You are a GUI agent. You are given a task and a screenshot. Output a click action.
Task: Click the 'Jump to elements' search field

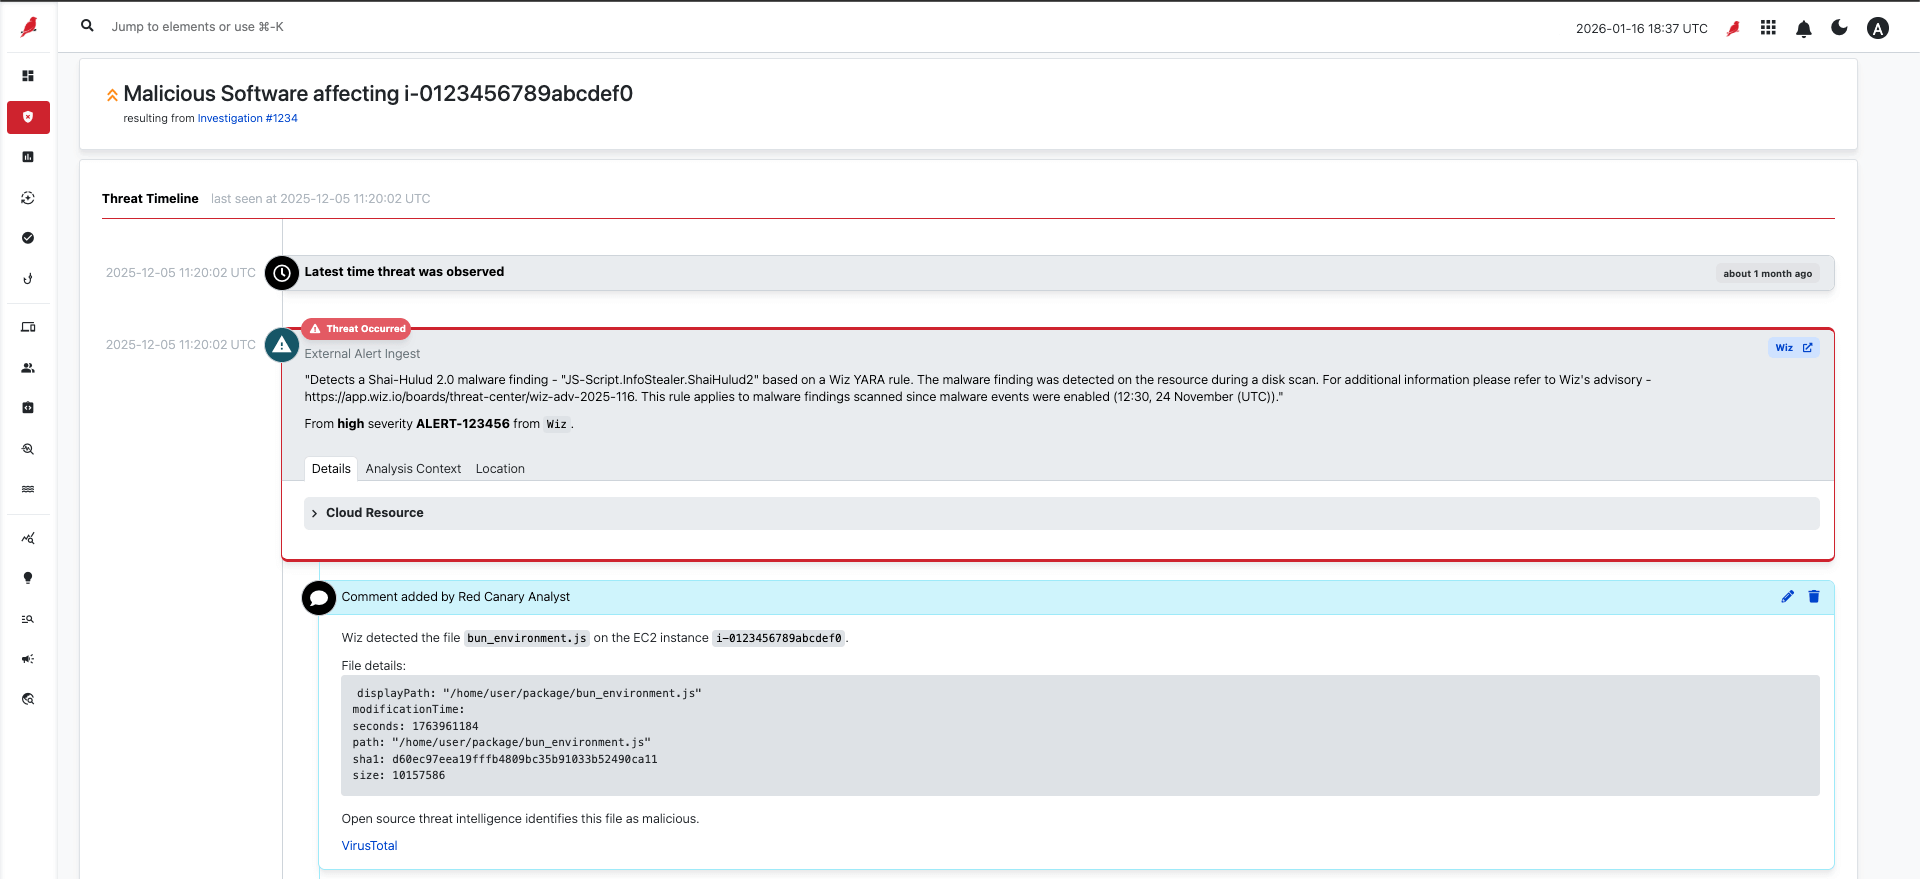point(197,27)
